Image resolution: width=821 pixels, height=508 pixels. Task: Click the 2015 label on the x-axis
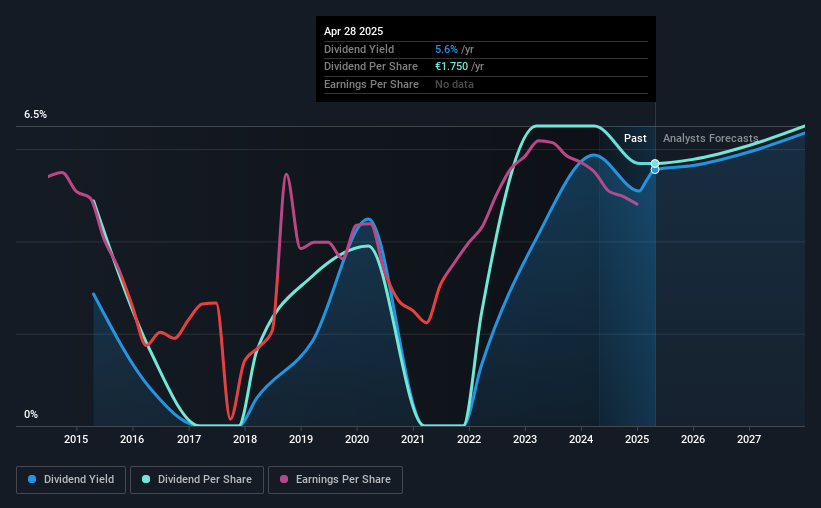76,439
